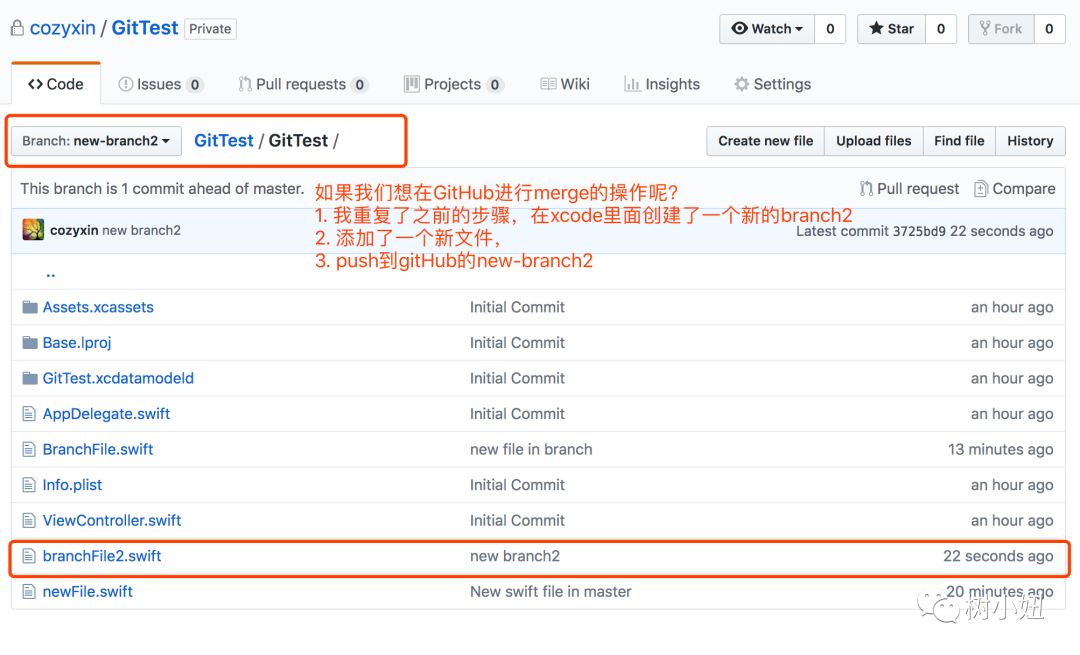This screenshot has height=655, width=1080.
Task: Click the file icon beside BranchFile.swift
Action: coord(29,450)
